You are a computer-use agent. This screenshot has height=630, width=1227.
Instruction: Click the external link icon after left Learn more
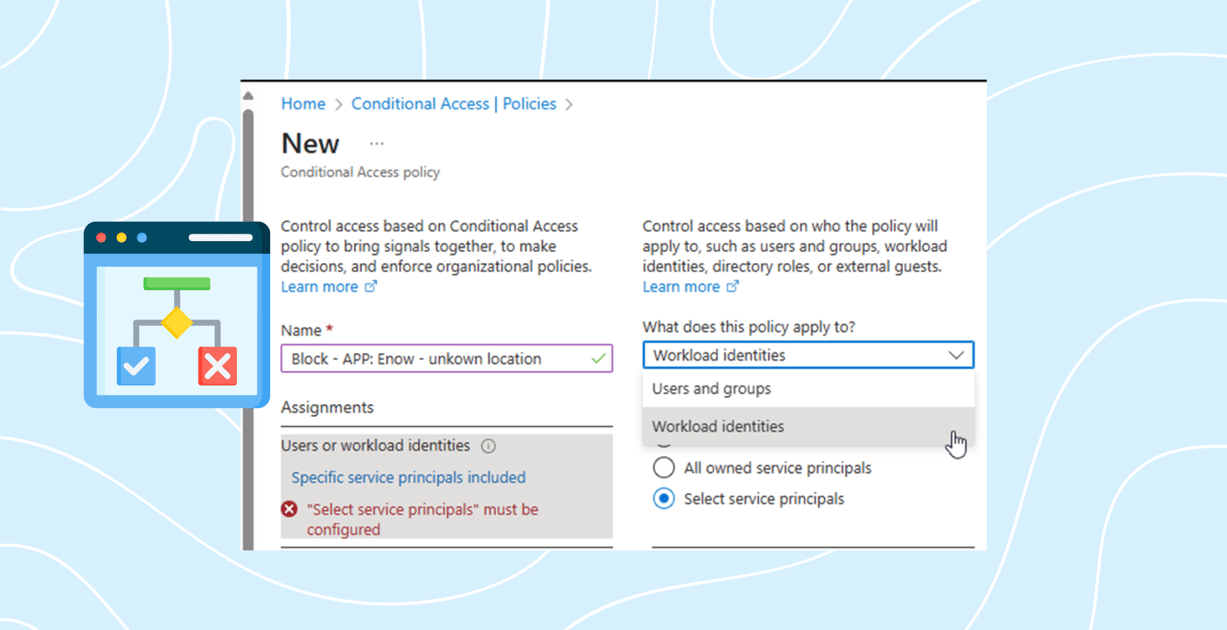372,286
